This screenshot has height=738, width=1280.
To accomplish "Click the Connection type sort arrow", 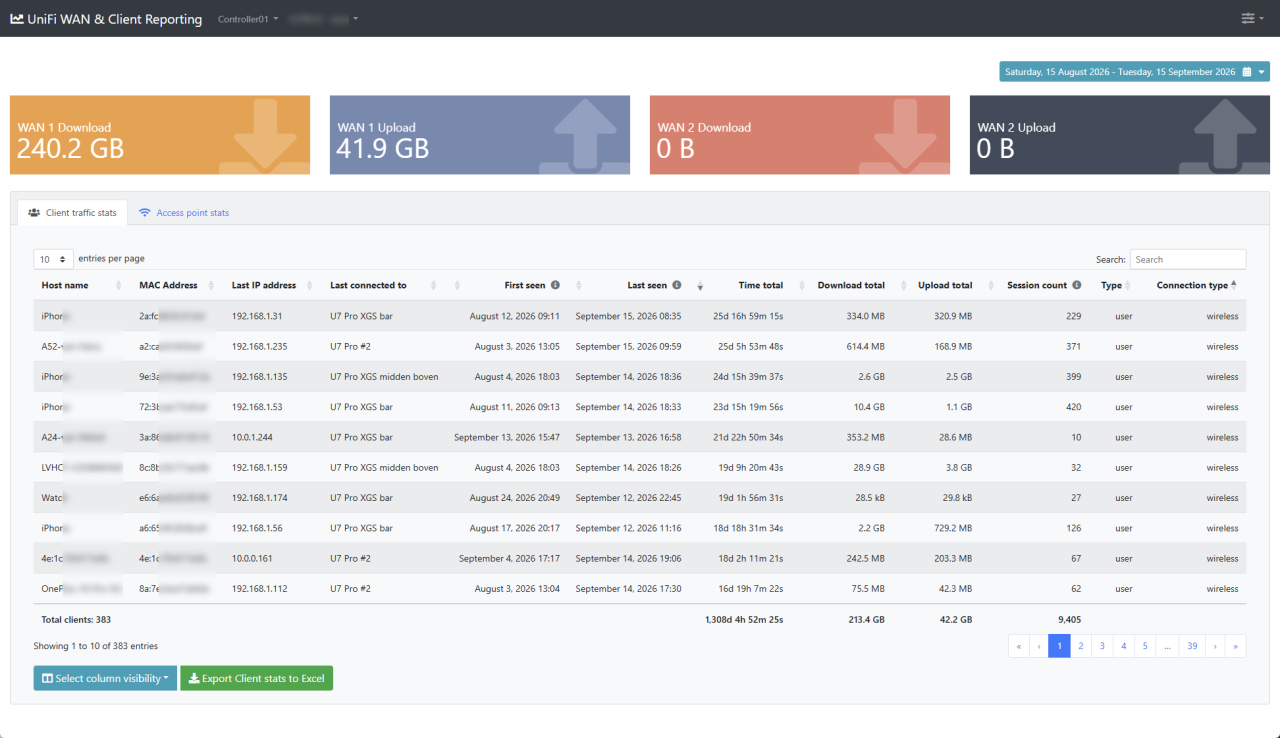I will click(x=1234, y=285).
